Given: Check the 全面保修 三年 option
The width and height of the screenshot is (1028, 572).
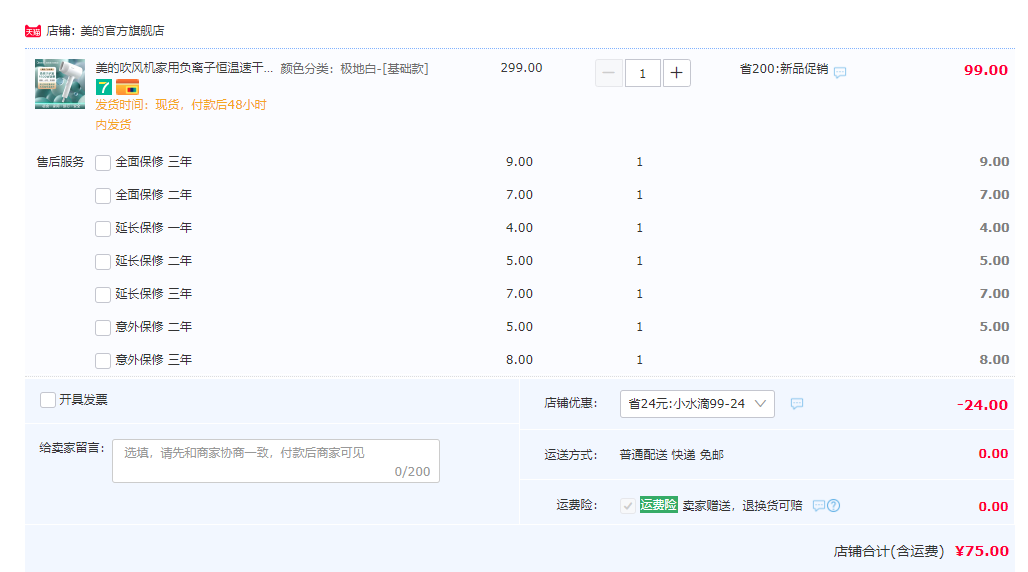Looking at the screenshot, I should point(103,163).
